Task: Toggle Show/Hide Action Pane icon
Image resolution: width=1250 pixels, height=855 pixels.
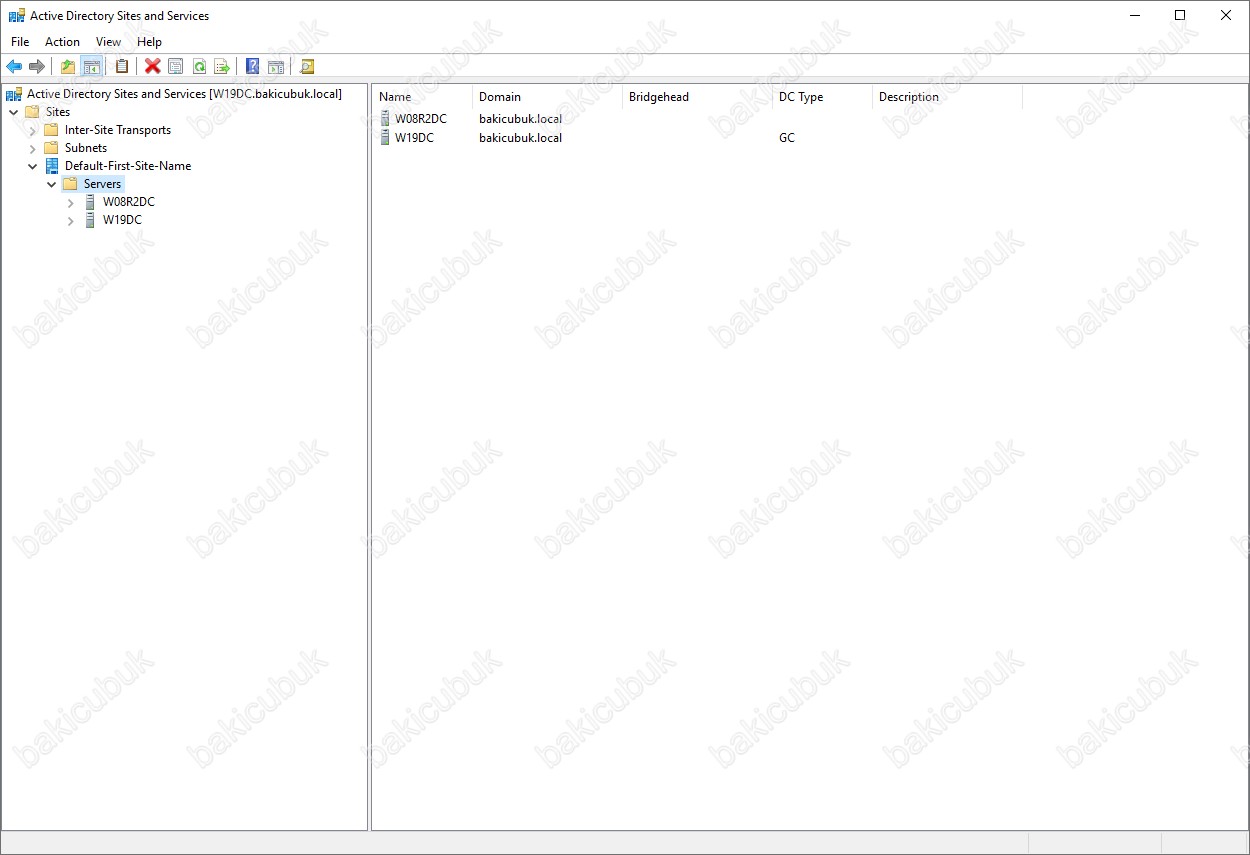Action: pyautogui.click(x=276, y=67)
